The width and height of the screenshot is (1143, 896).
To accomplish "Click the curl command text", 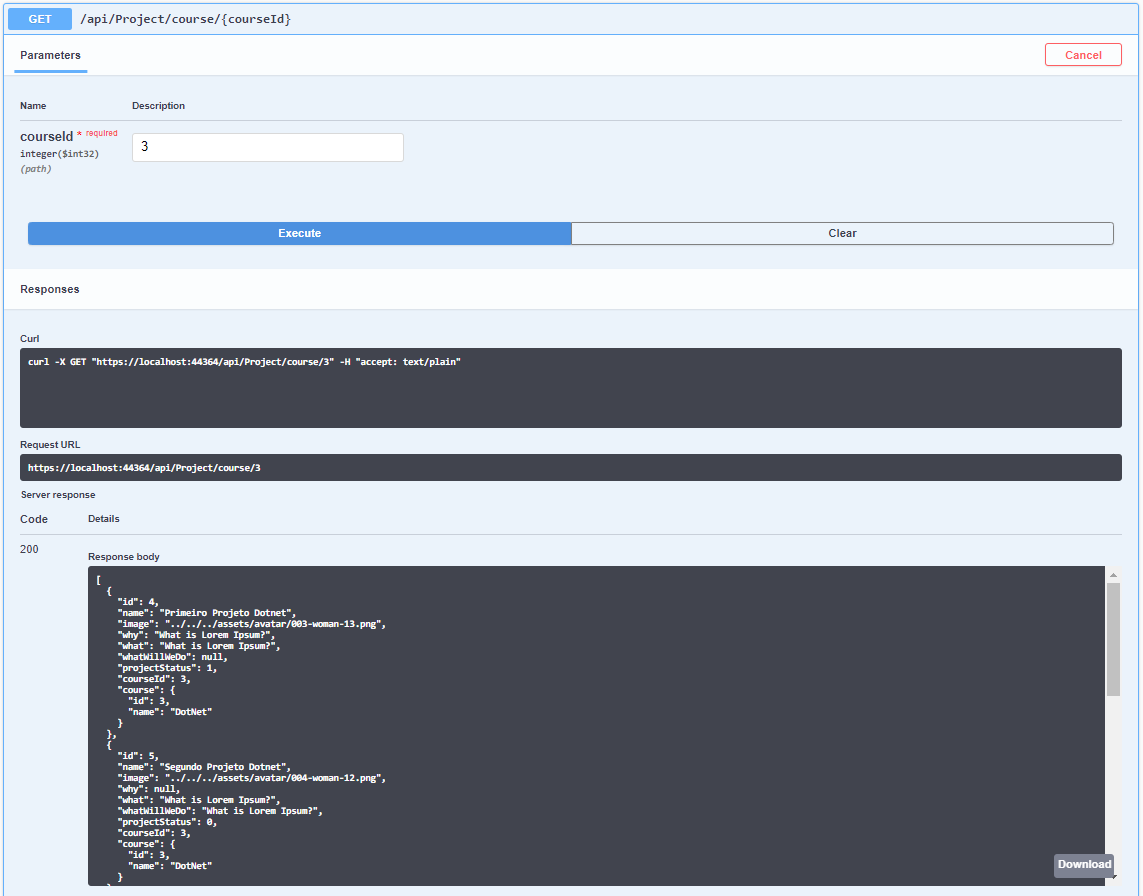I will coord(244,362).
